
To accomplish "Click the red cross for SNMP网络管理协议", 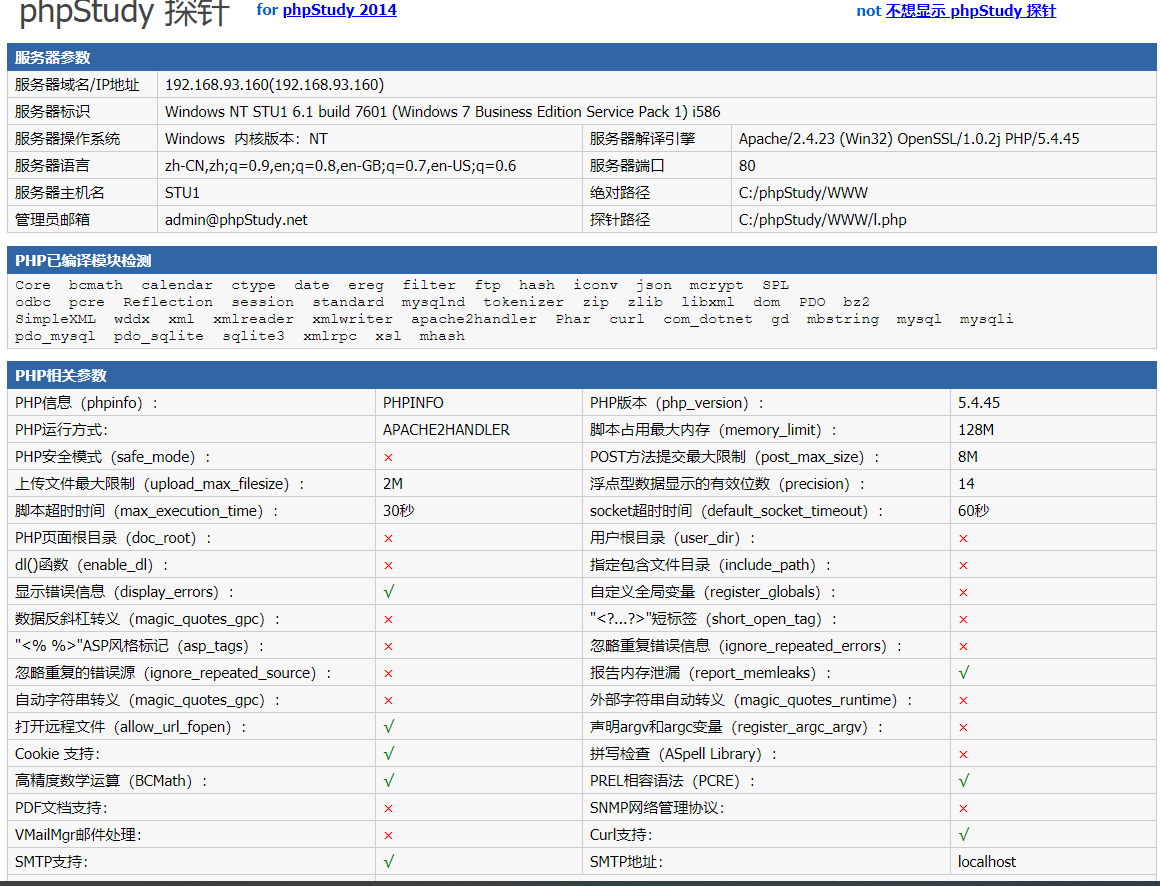I will [963, 808].
